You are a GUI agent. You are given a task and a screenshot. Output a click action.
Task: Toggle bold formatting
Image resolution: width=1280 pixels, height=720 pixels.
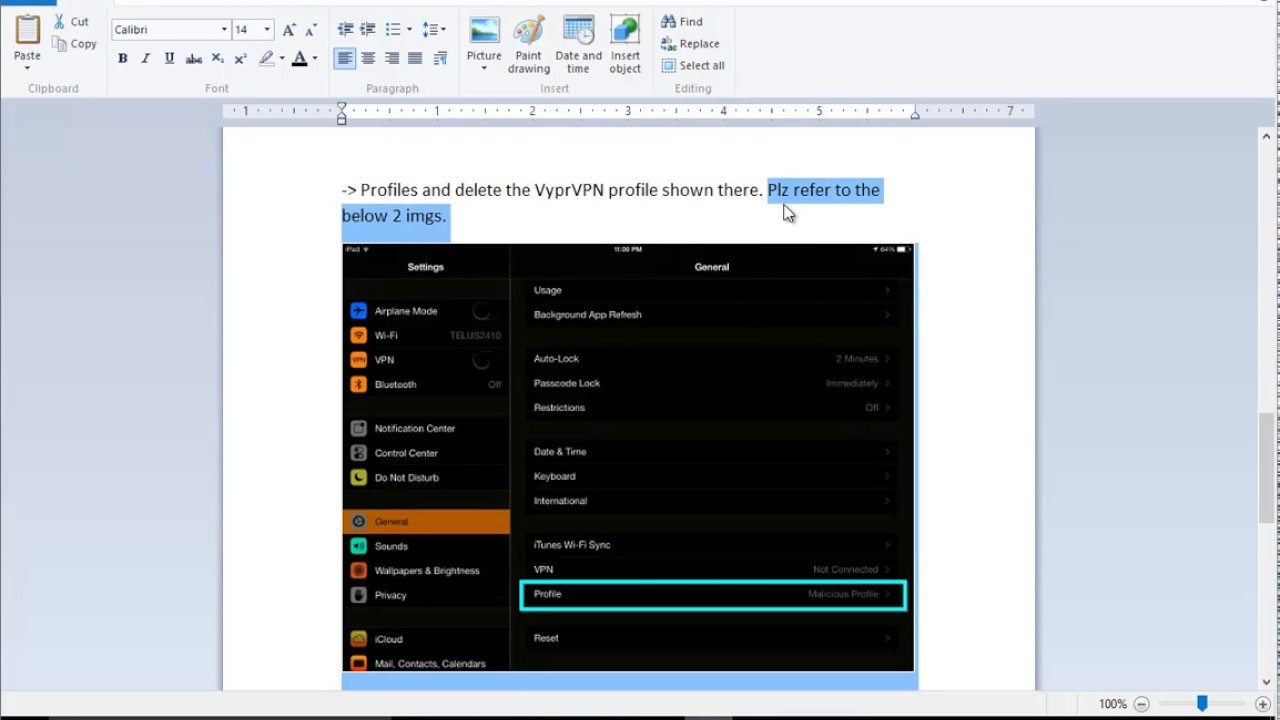[122, 59]
